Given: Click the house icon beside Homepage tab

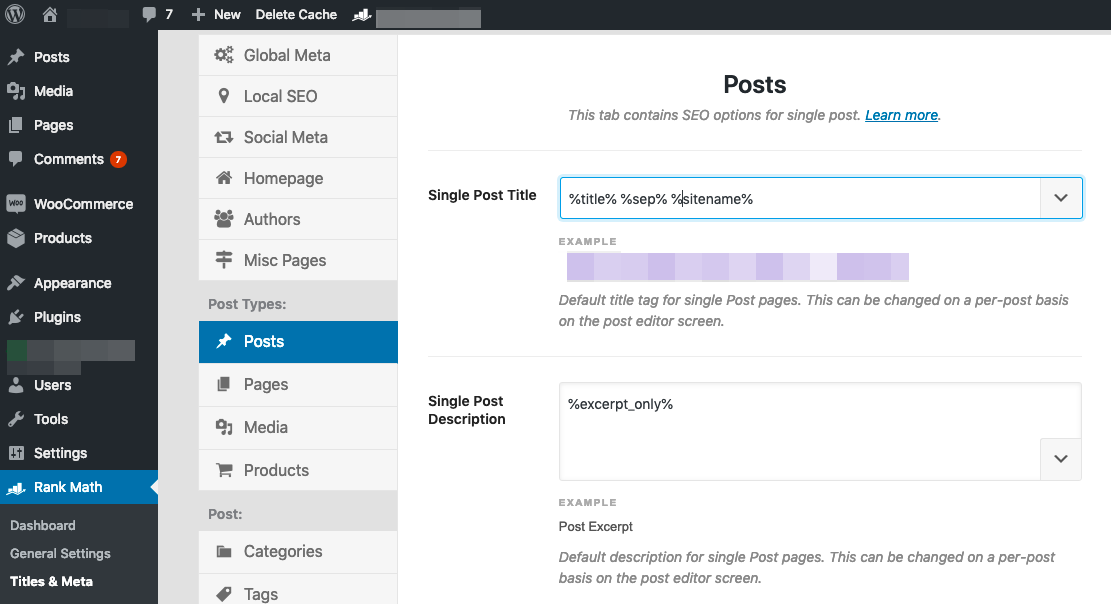Looking at the screenshot, I should click(224, 178).
